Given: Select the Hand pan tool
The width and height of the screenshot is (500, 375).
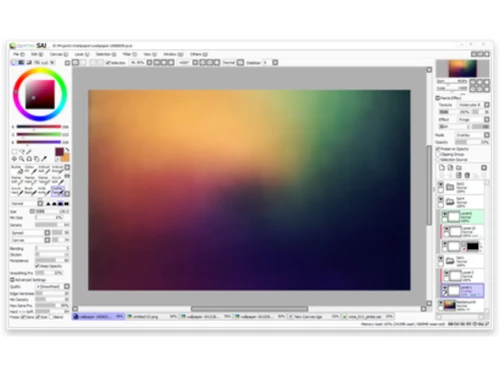Looking at the screenshot, I should click(x=37, y=159).
